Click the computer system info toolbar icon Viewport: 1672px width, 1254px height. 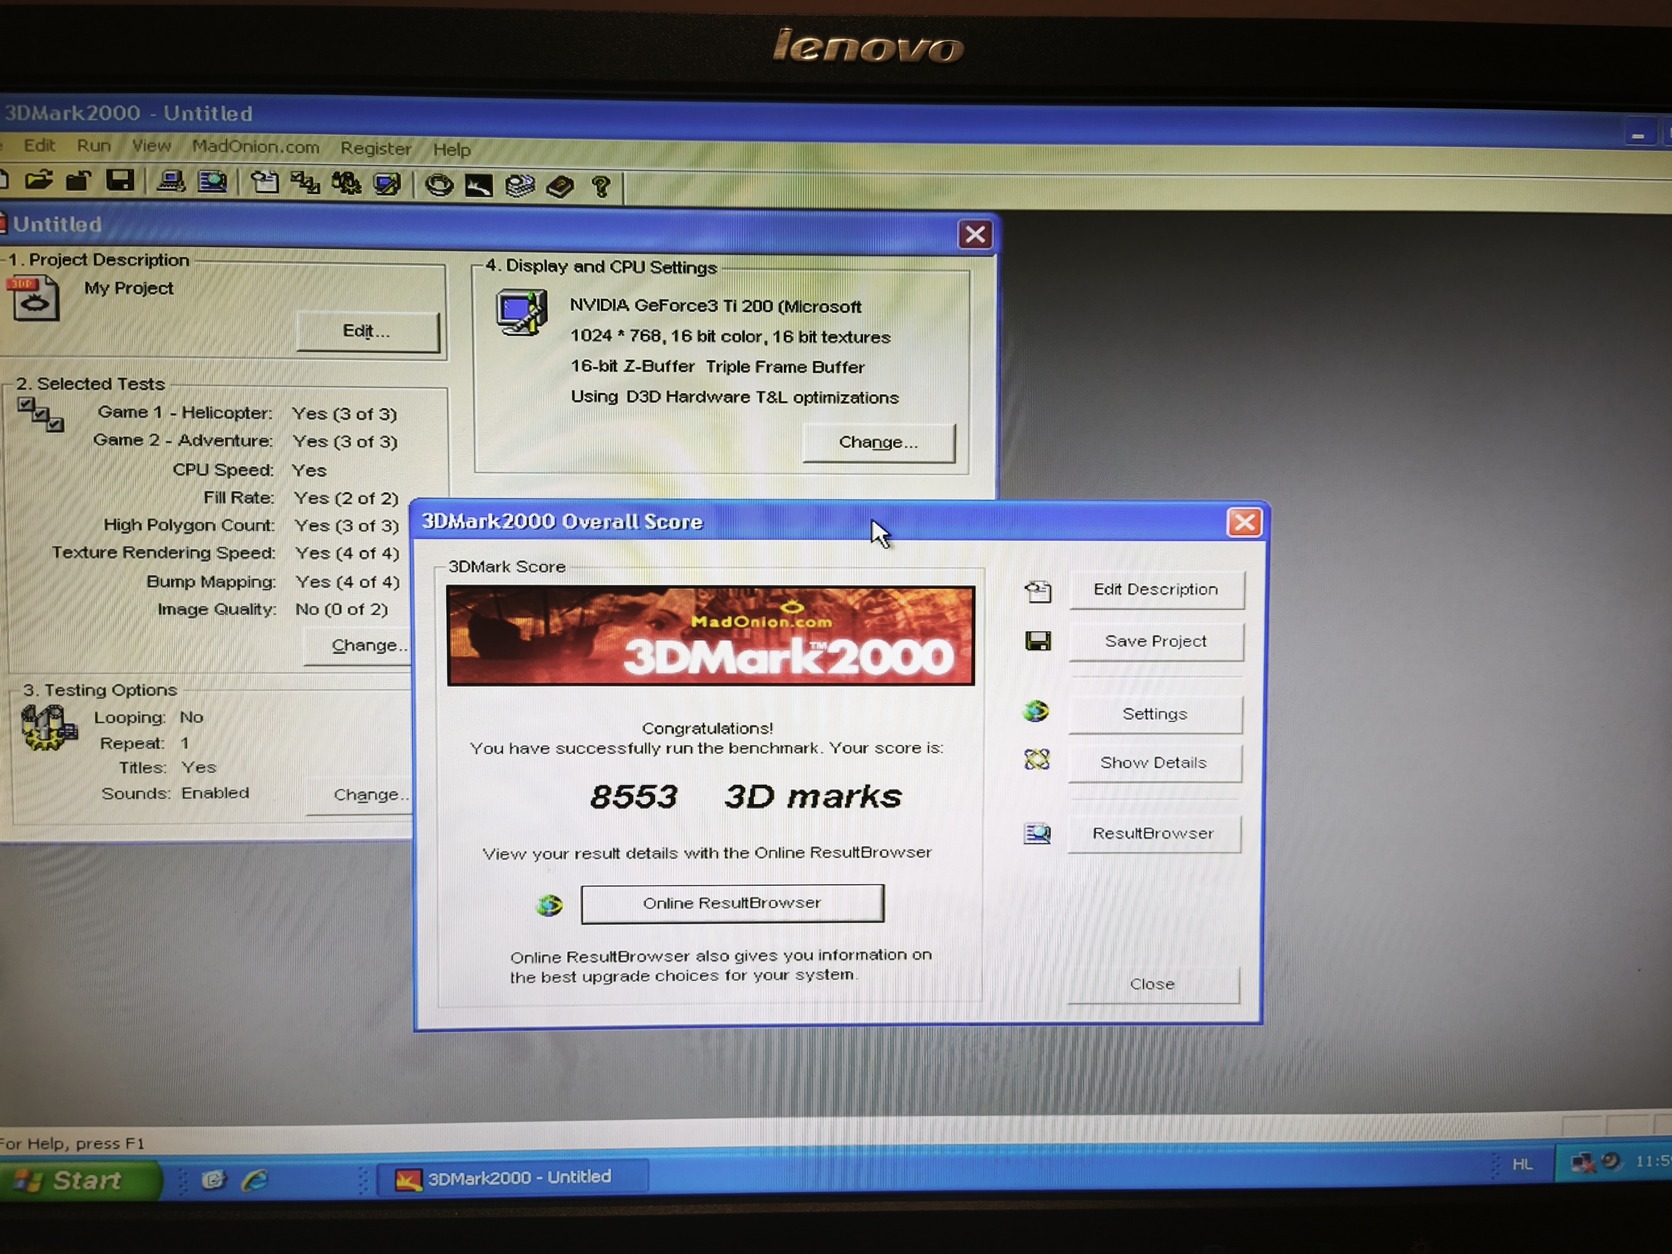coord(170,182)
